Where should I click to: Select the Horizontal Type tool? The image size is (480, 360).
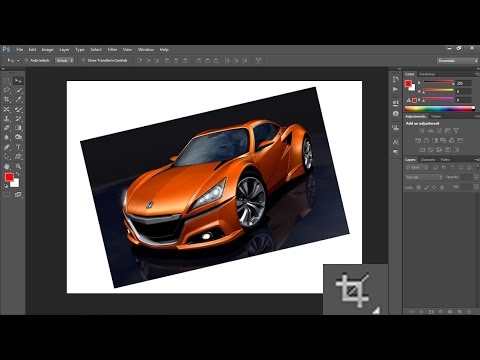coord(18,147)
